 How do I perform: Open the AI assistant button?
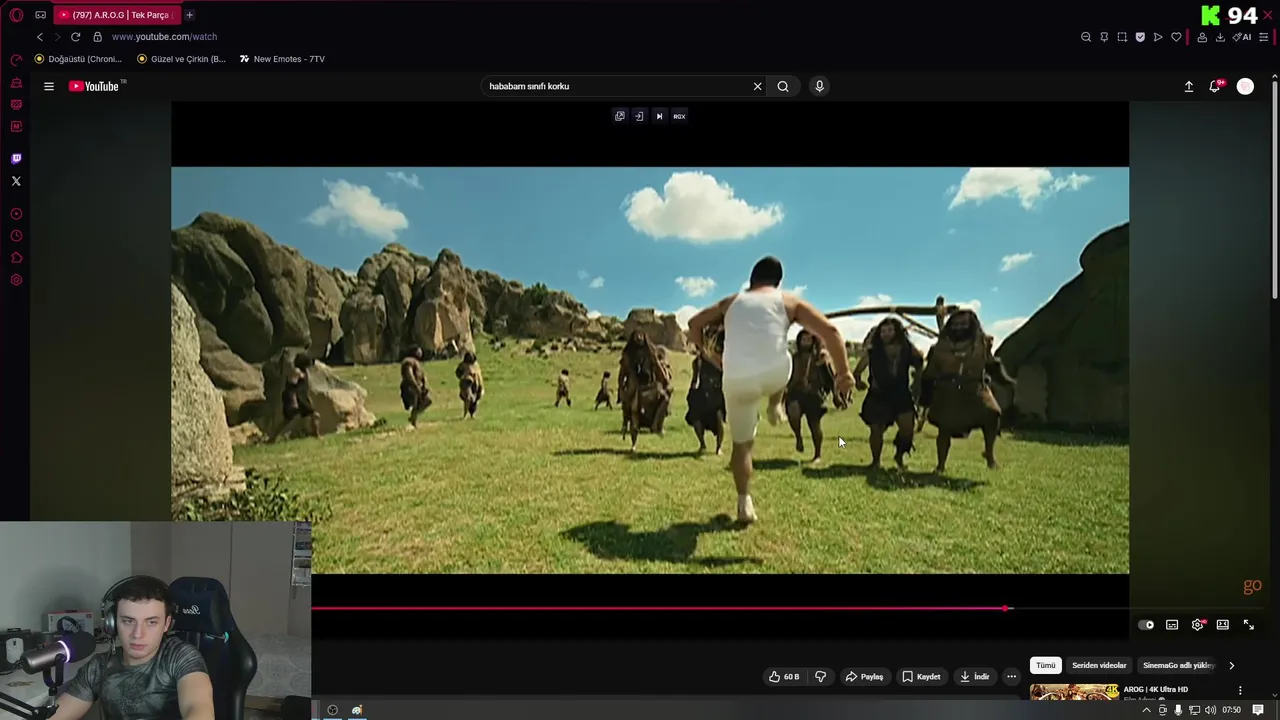[1242, 37]
